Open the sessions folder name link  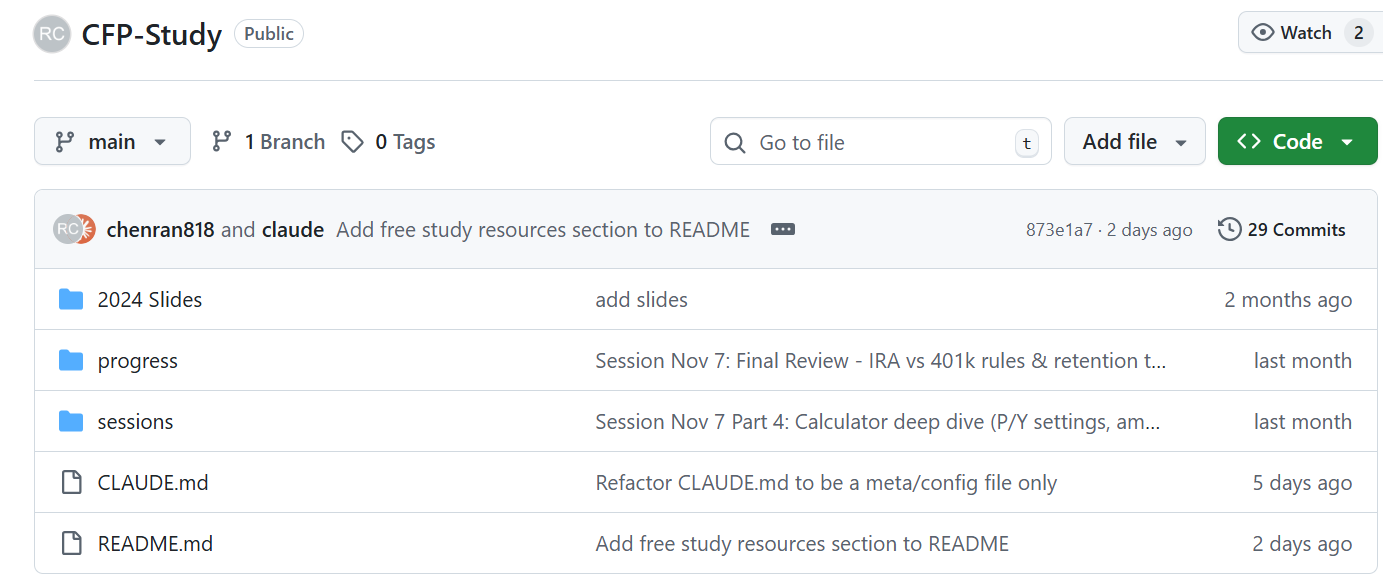pyautogui.click(x=135, y=422)
